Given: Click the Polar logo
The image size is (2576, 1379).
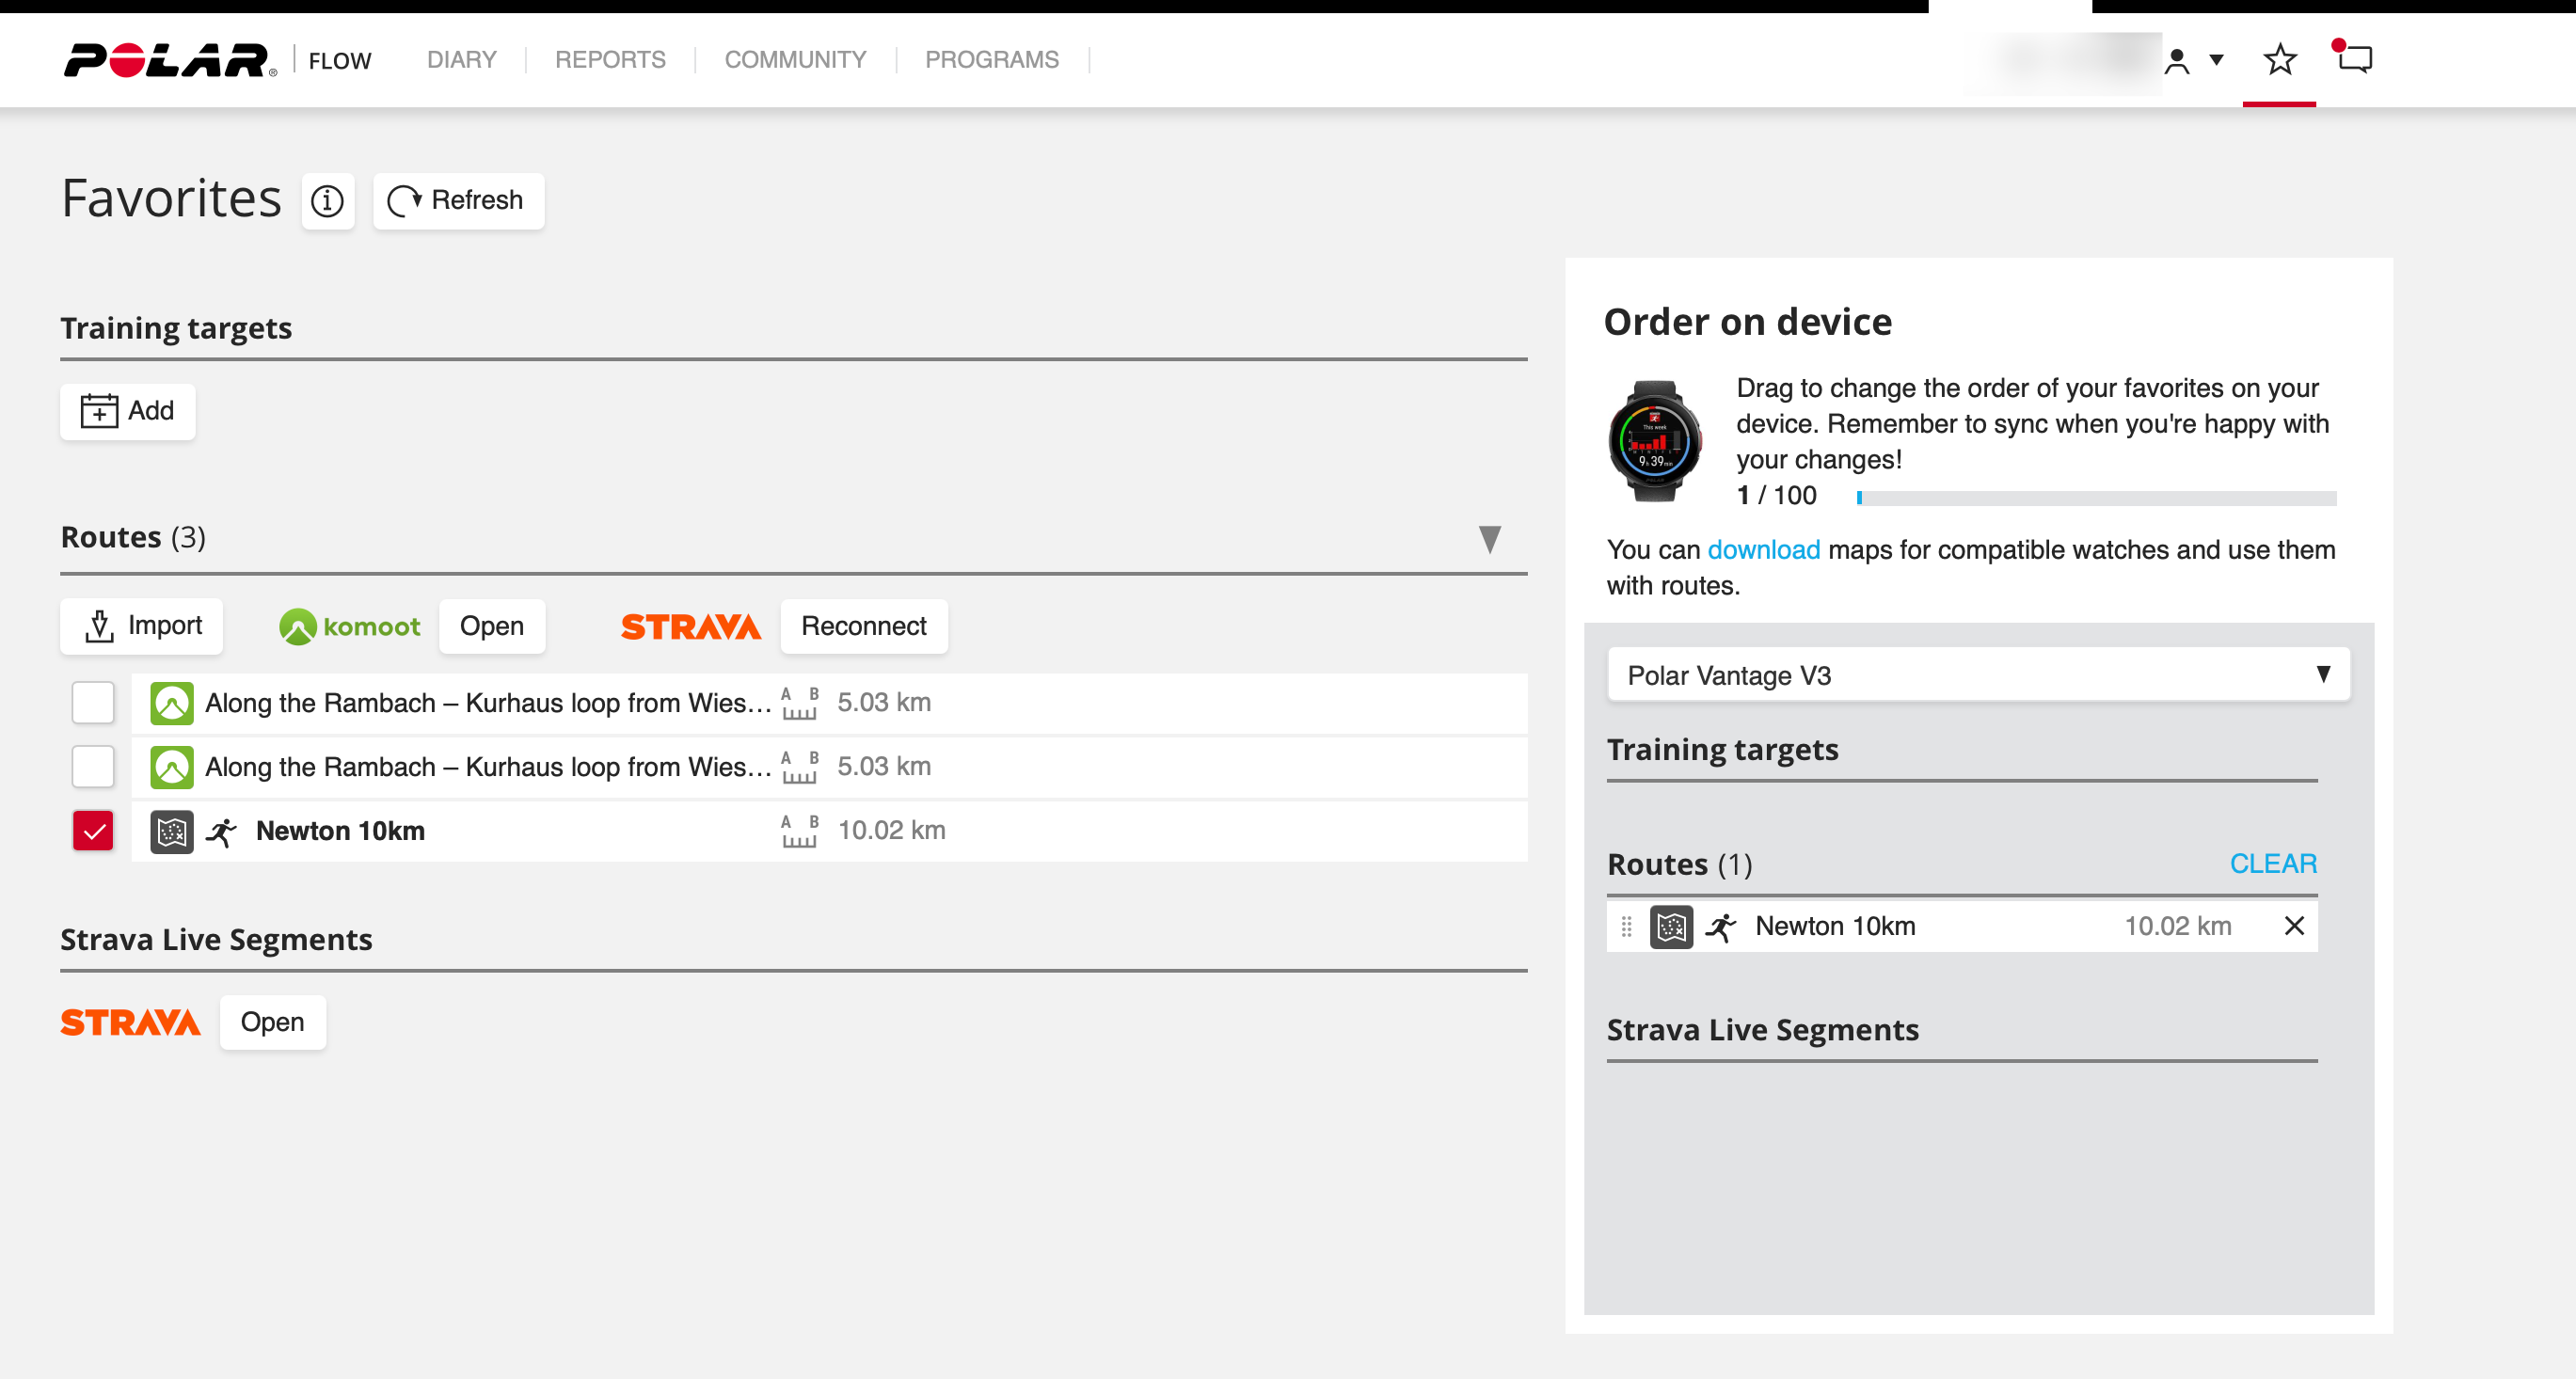Looking at the screenshot, I should coord(170,60).
